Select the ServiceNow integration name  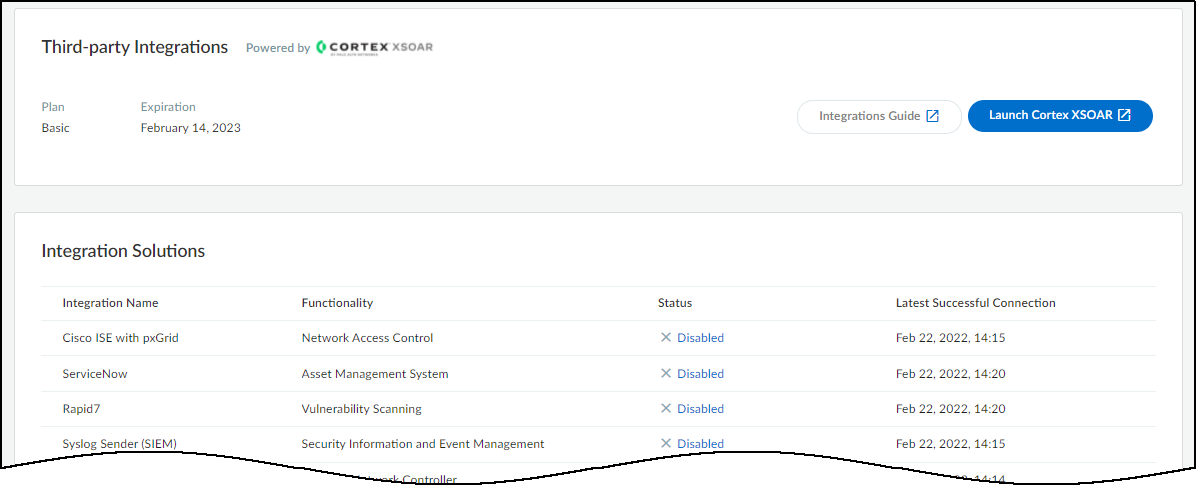click(x=95, y=374)
